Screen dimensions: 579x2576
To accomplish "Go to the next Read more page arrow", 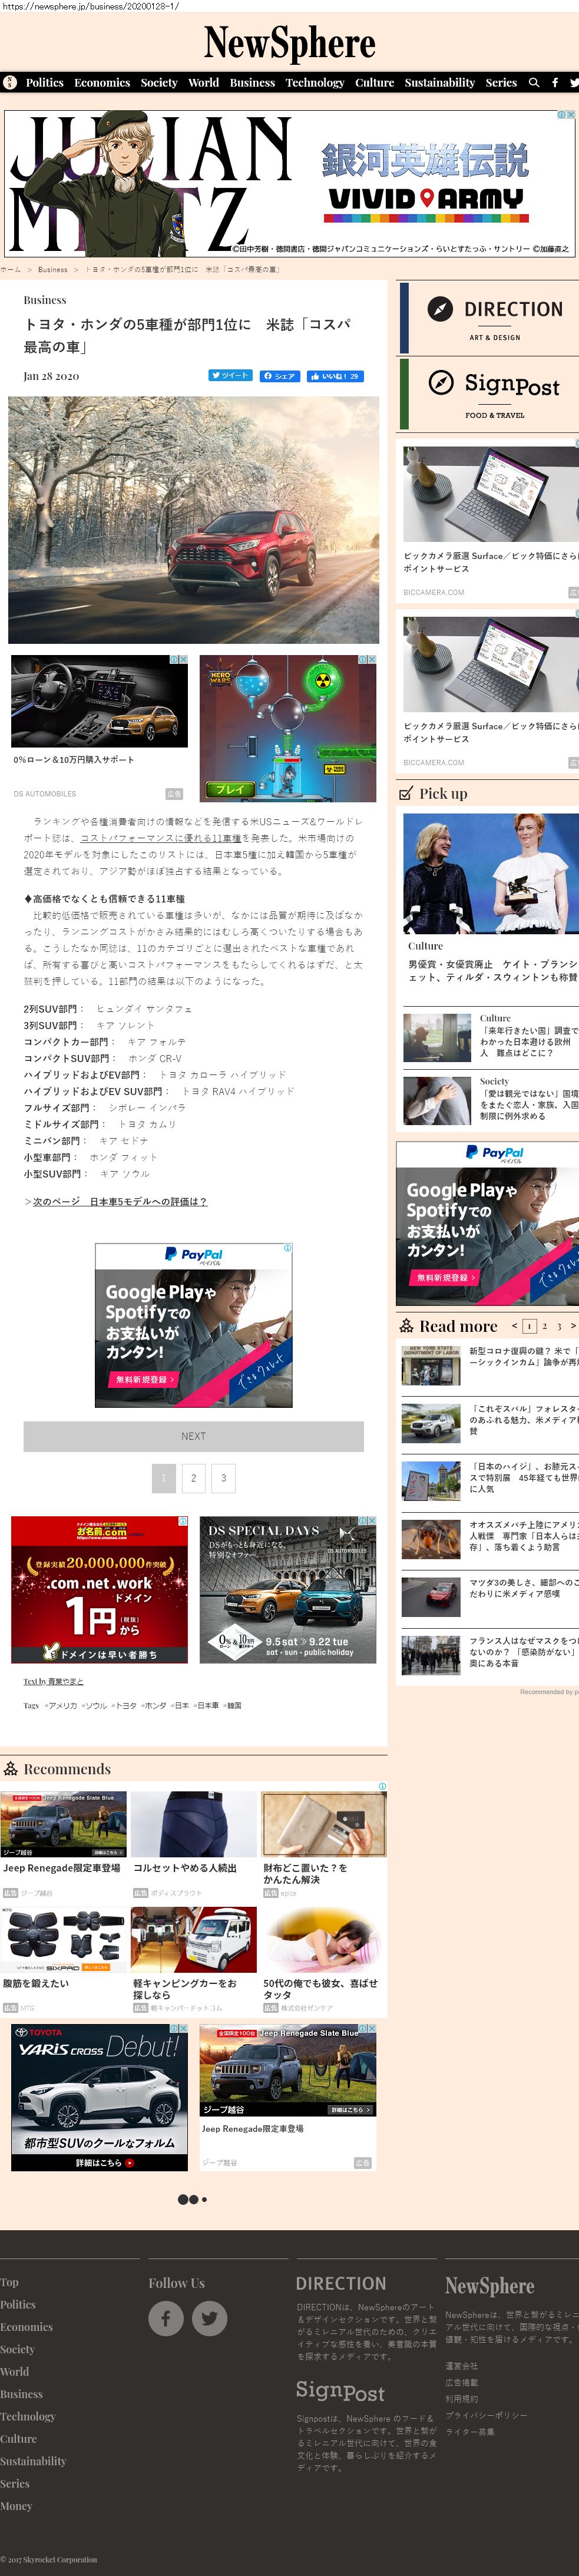I will pyautogui.click(x=572, y=1326).
